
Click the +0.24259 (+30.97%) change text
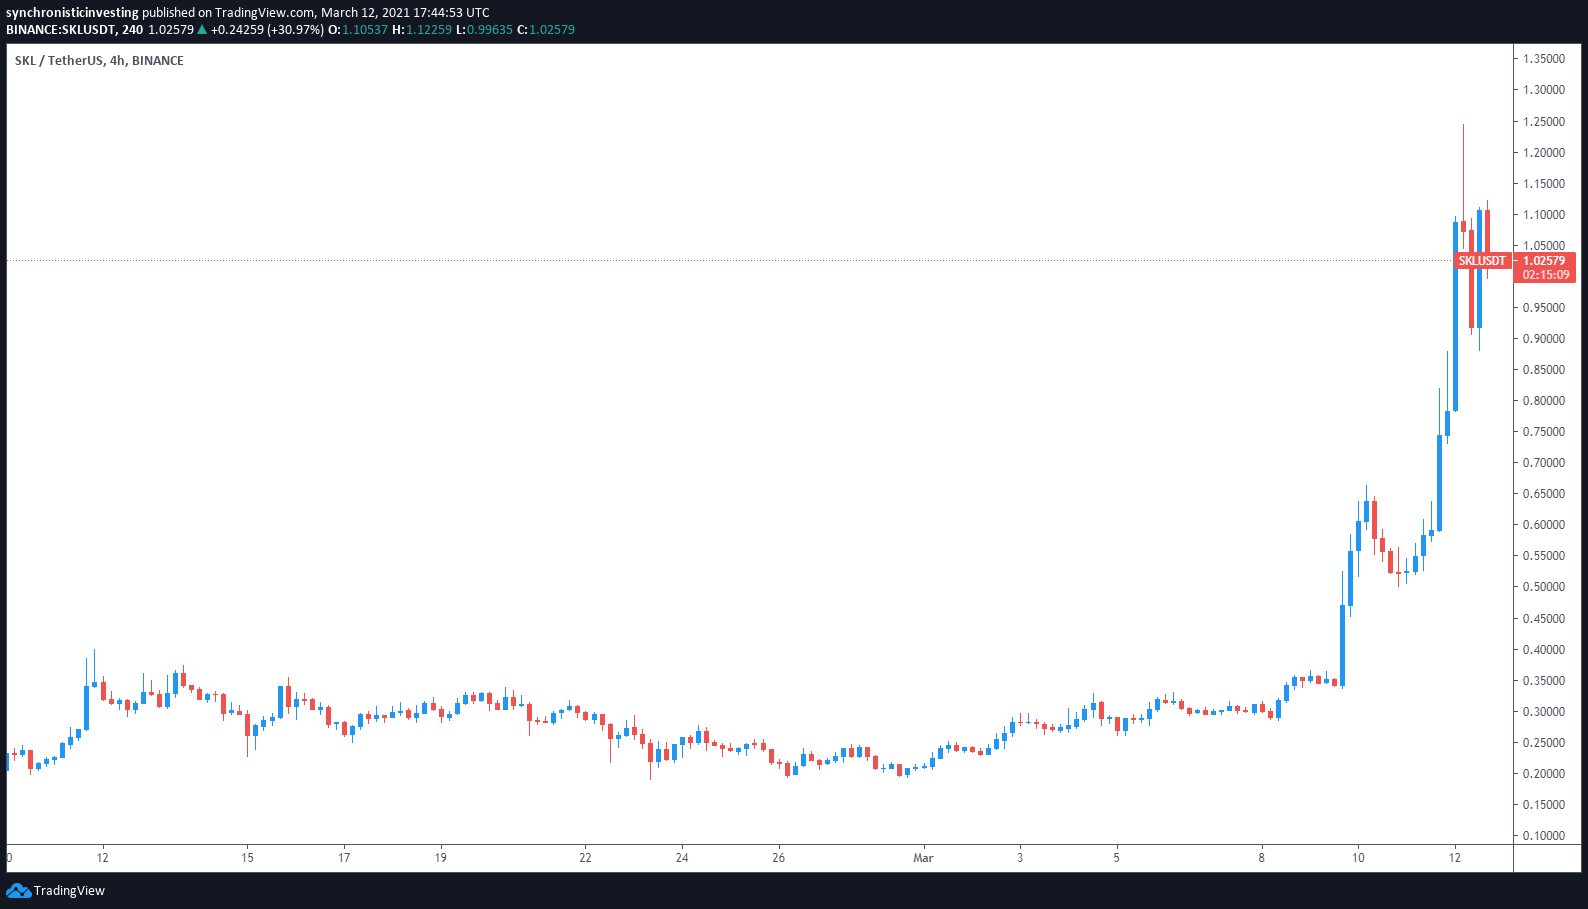tap(267, 30)
